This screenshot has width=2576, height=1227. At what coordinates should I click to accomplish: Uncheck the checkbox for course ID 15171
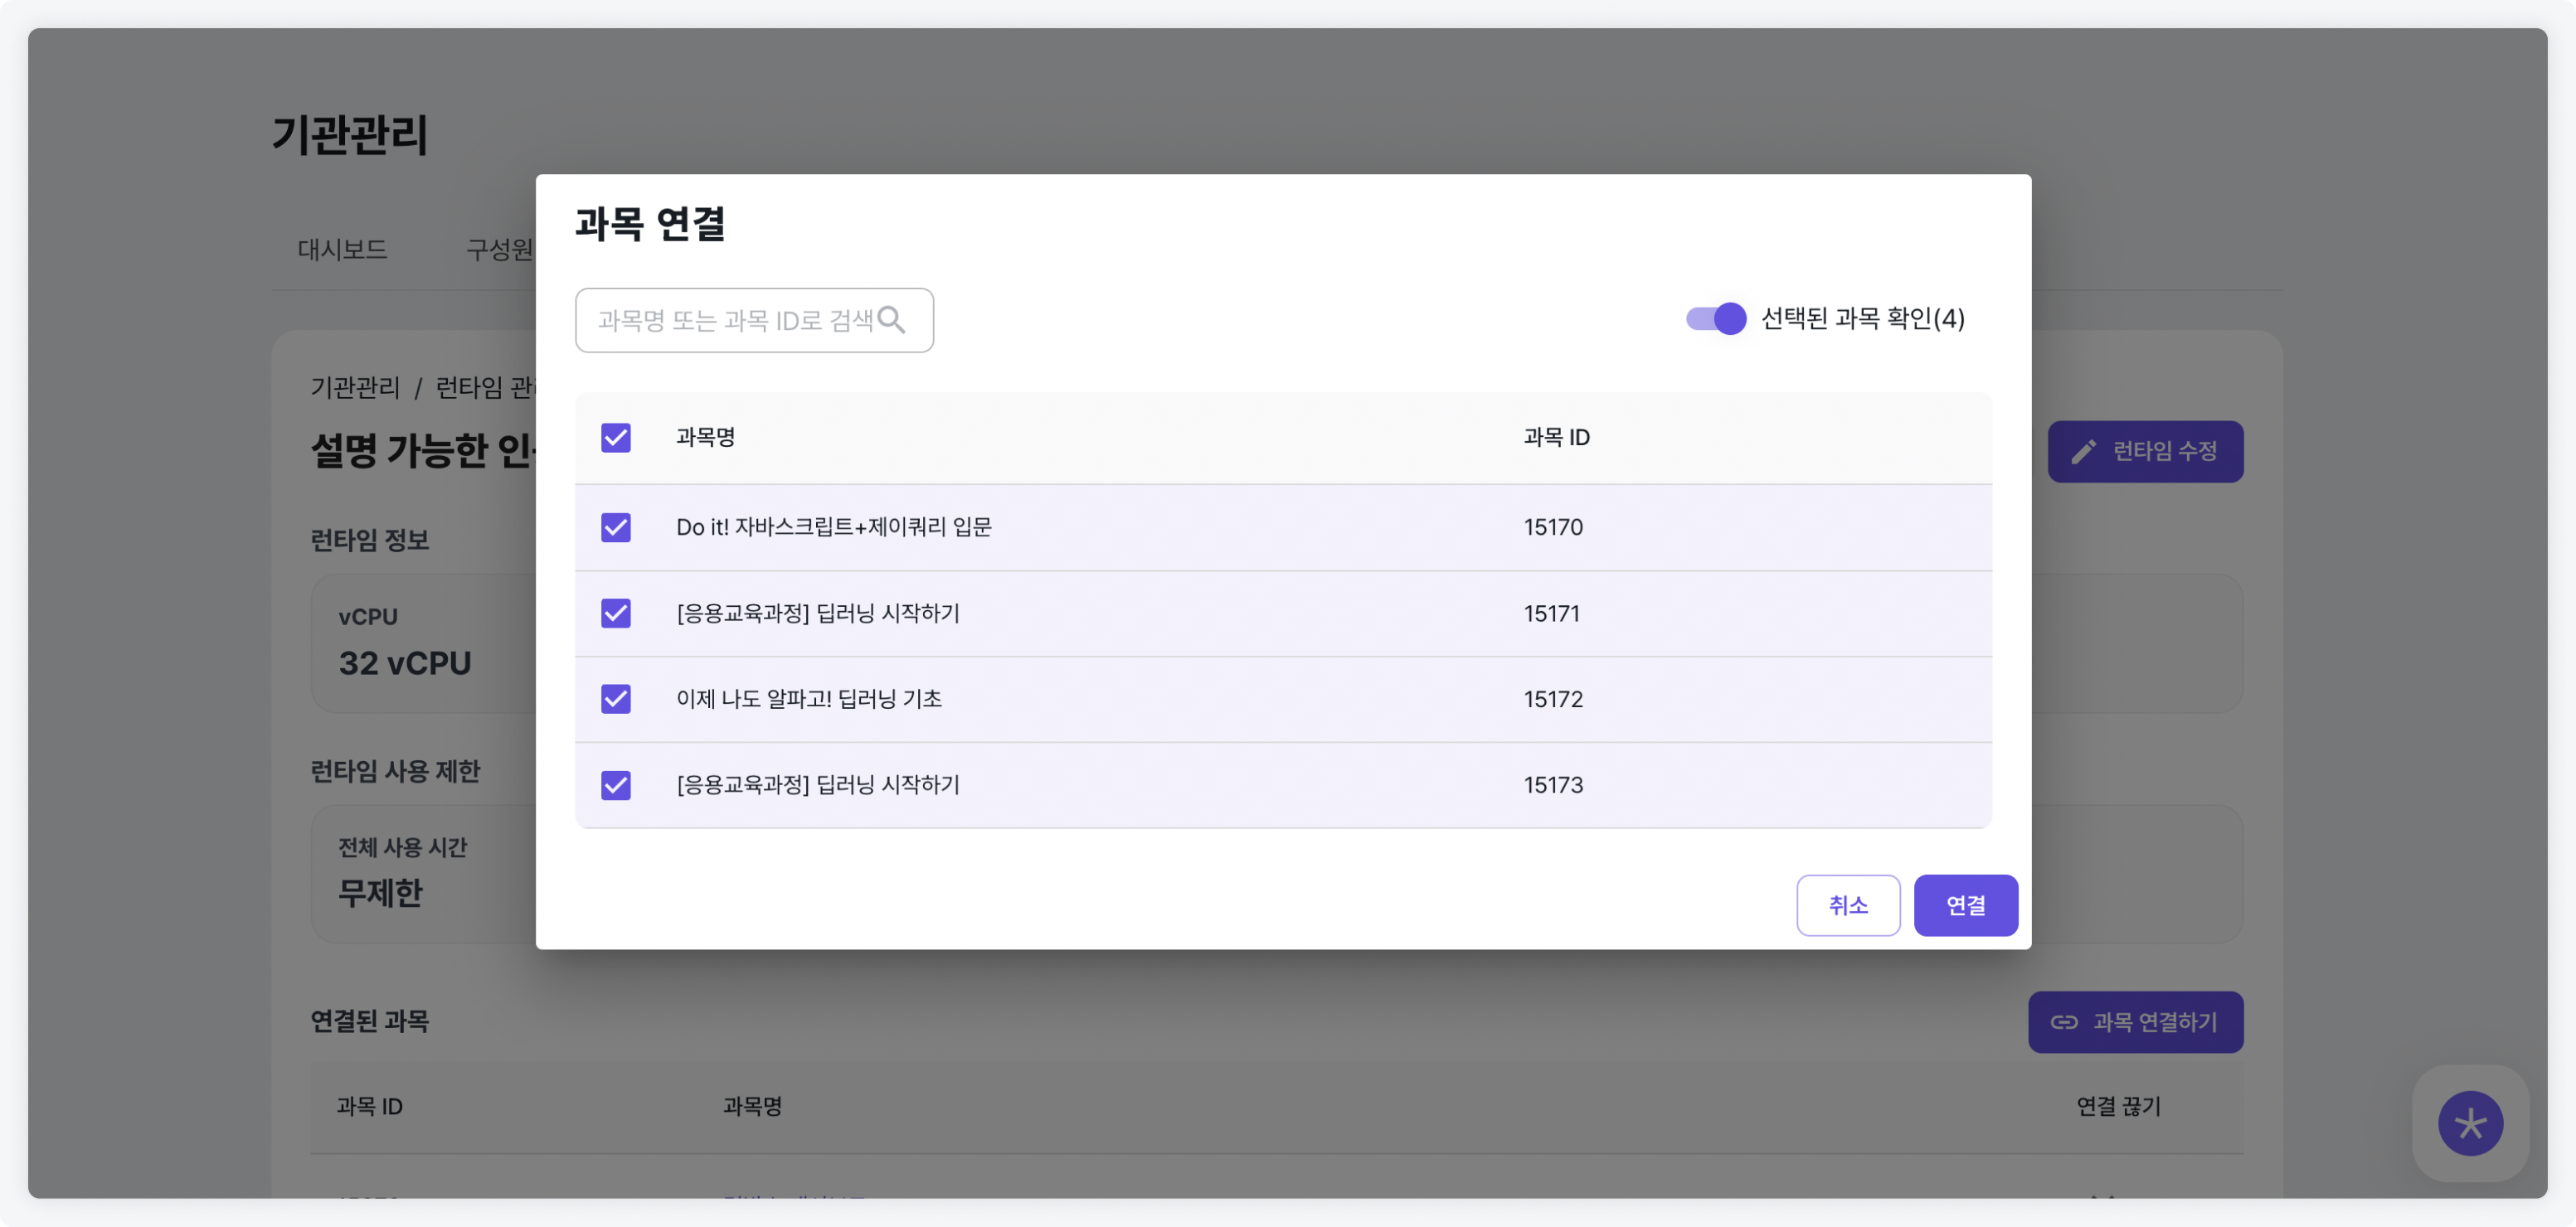(616, 613)
